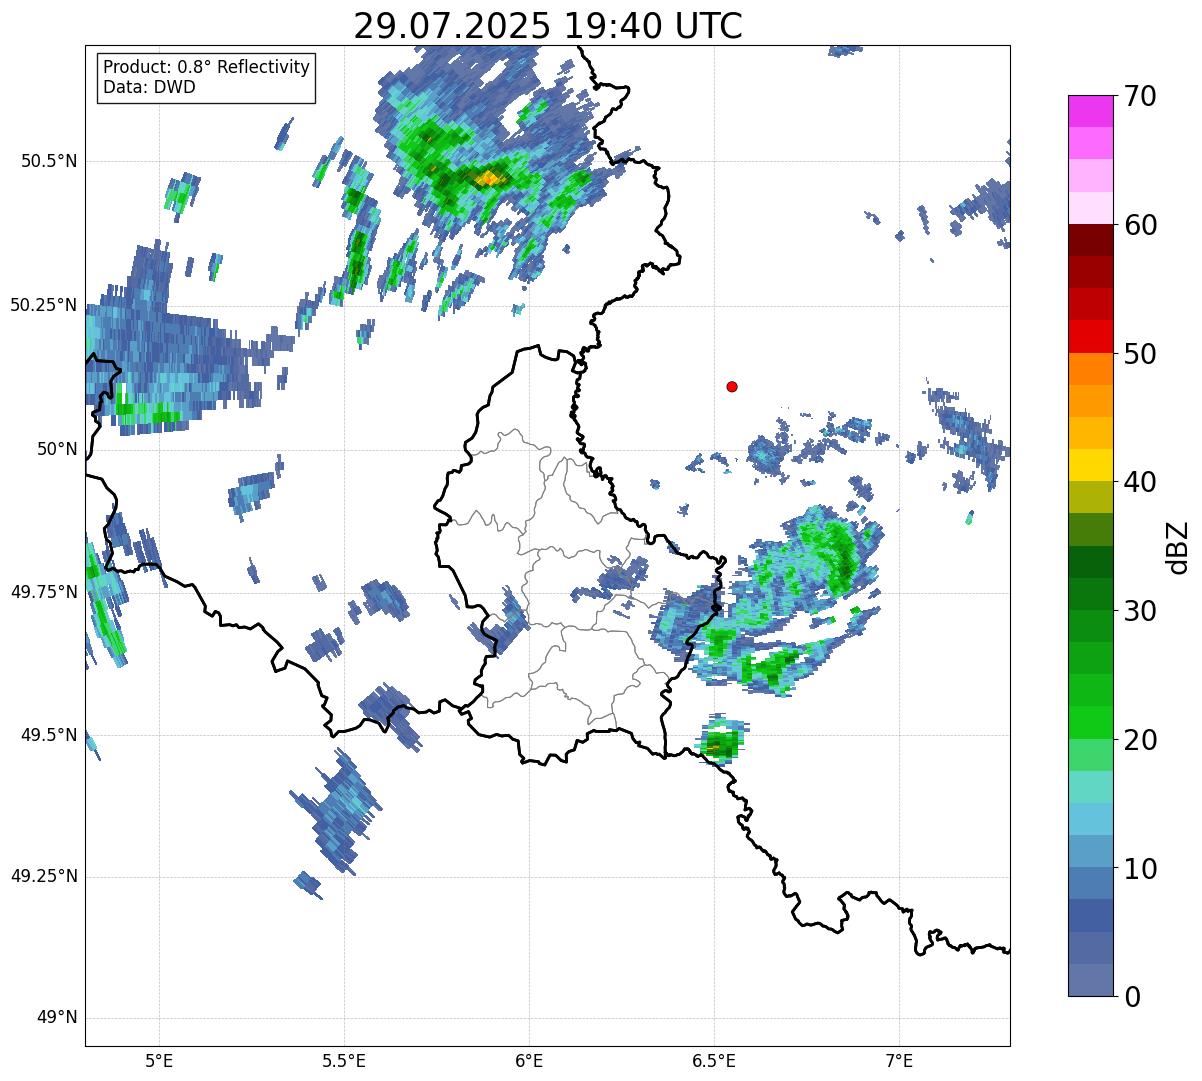Click the orange high-reflectivity core near 50.5°N

pyautogui.click(x=488, y=179)
